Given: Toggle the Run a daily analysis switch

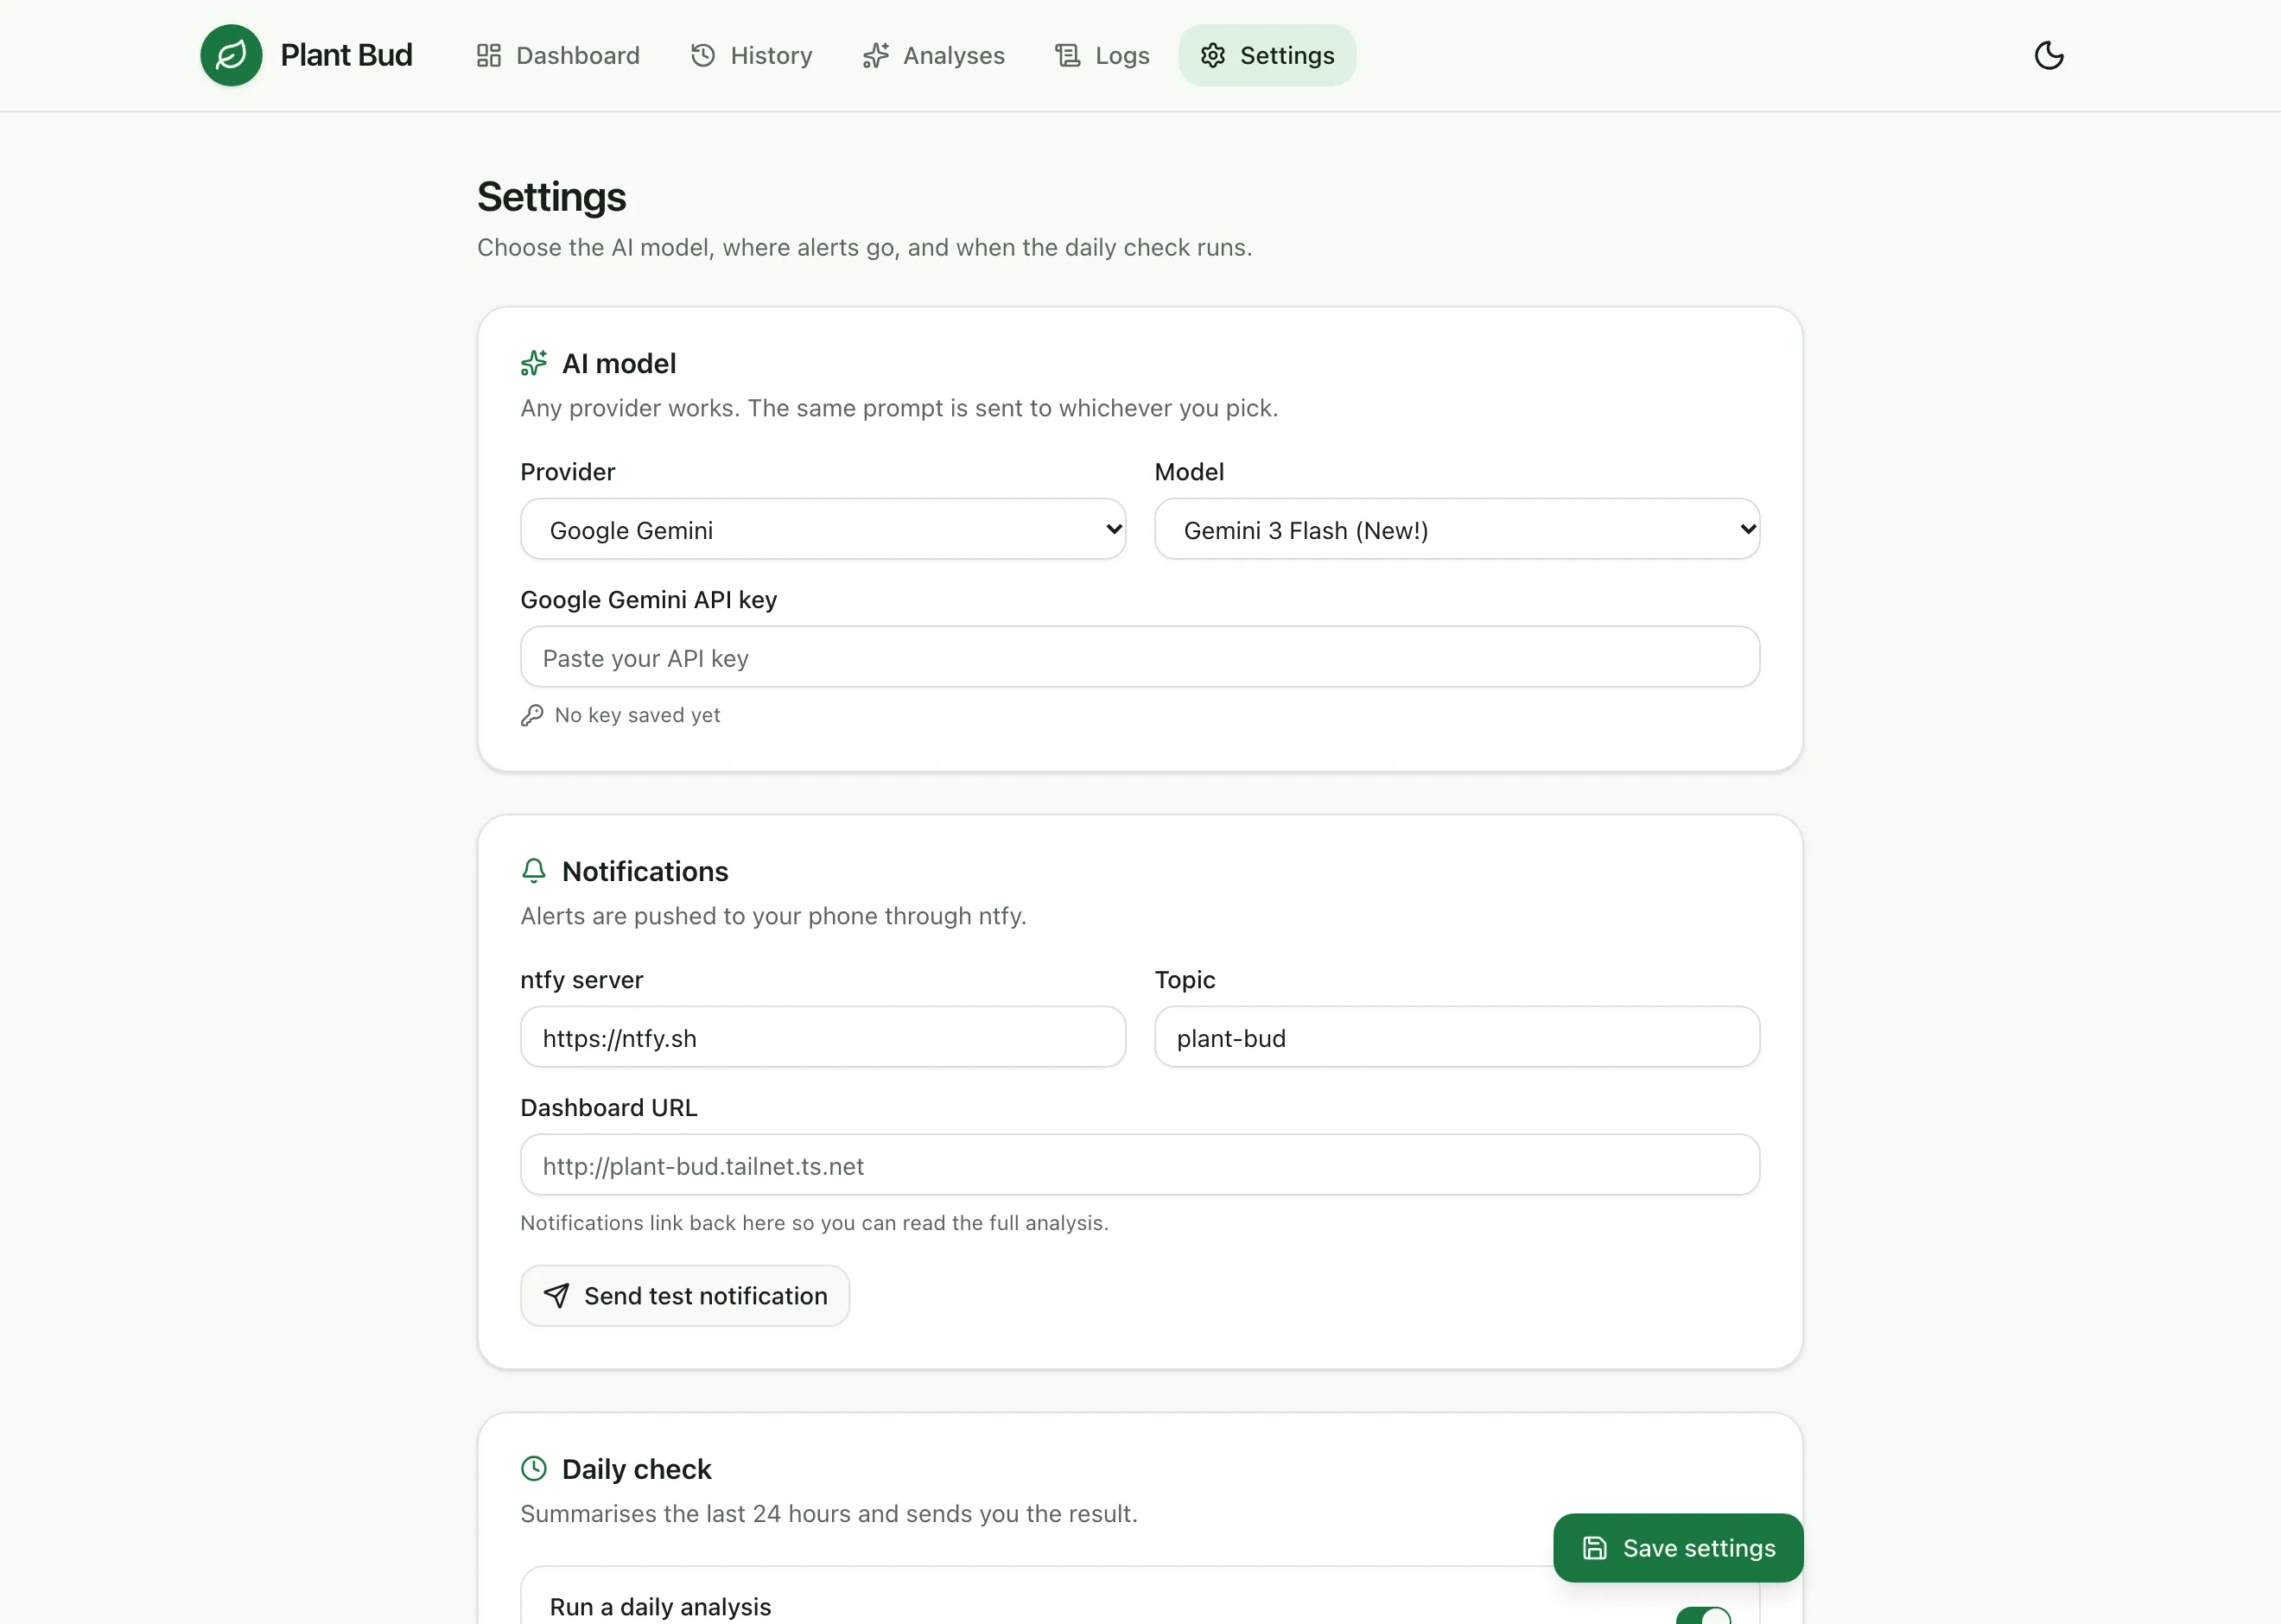Looking at the screenshot, I should (1703, 1615).
